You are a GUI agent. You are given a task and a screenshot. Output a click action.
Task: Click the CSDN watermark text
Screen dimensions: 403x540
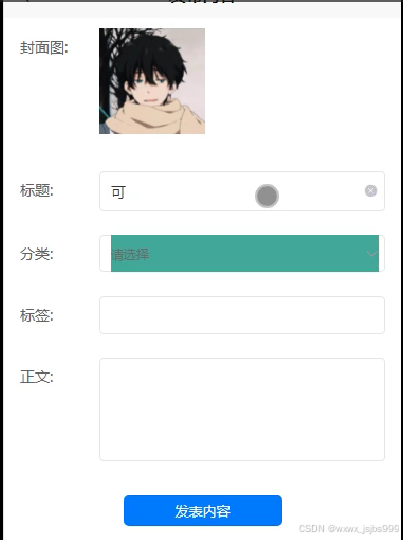(x=349, y=528)
